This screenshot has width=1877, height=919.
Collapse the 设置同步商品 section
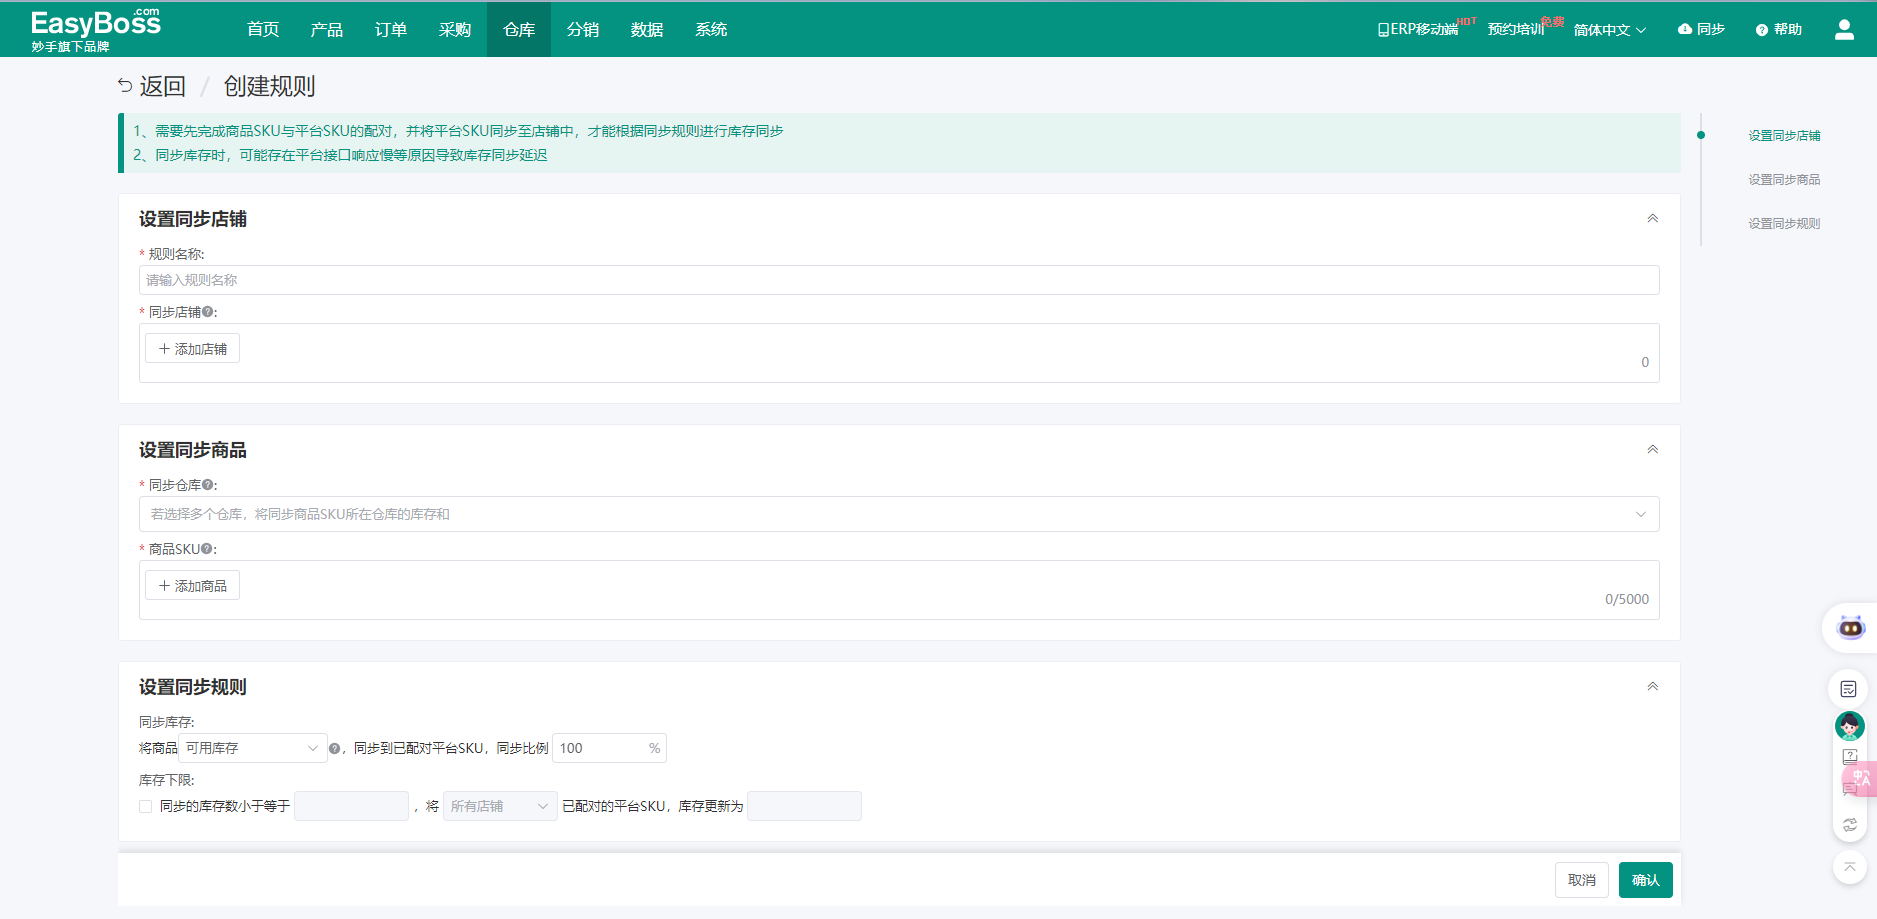(x=1653, y=449)
